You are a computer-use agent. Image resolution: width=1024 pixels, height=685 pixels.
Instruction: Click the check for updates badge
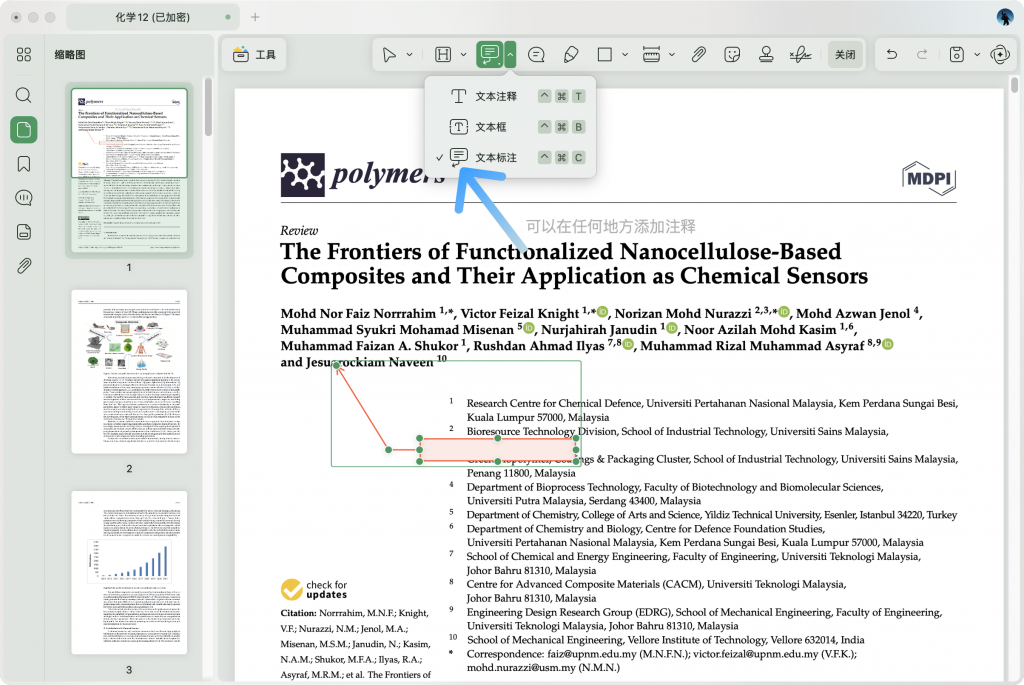pyautogui.click(x=314, y=589)
